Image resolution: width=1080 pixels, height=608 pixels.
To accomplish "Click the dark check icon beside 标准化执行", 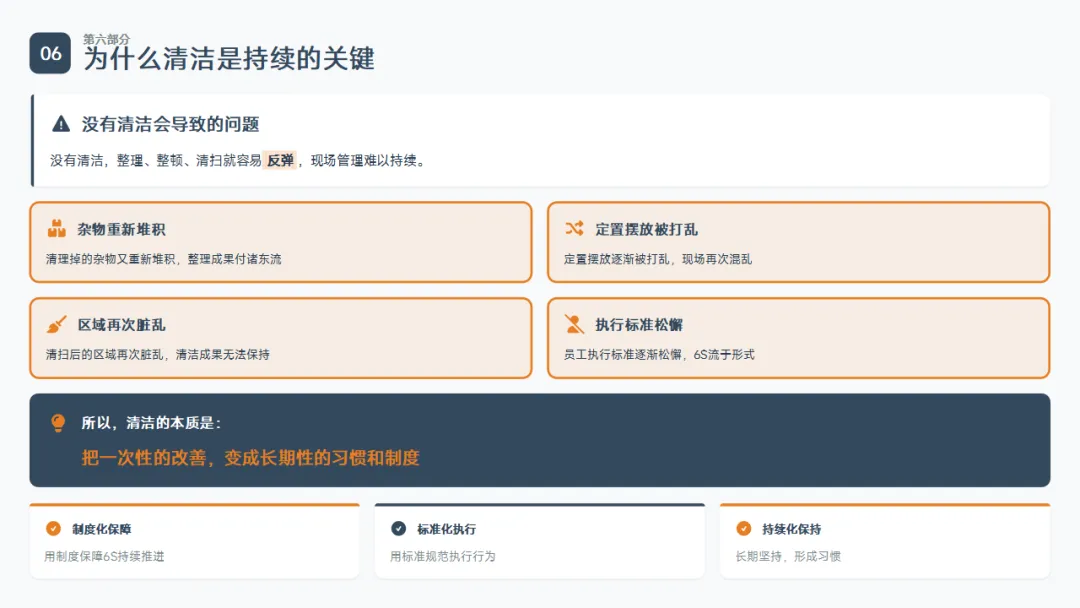I will click(x=398, y=529).
